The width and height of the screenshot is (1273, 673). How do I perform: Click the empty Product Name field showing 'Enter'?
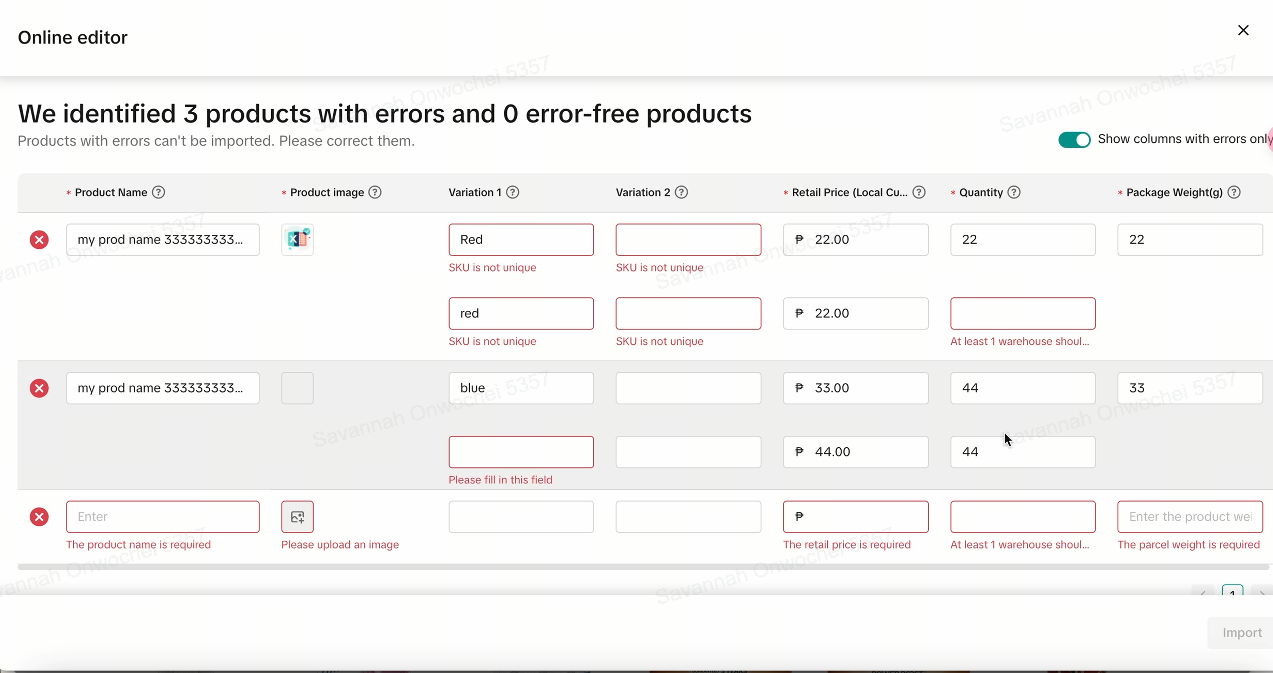(163, 517)
